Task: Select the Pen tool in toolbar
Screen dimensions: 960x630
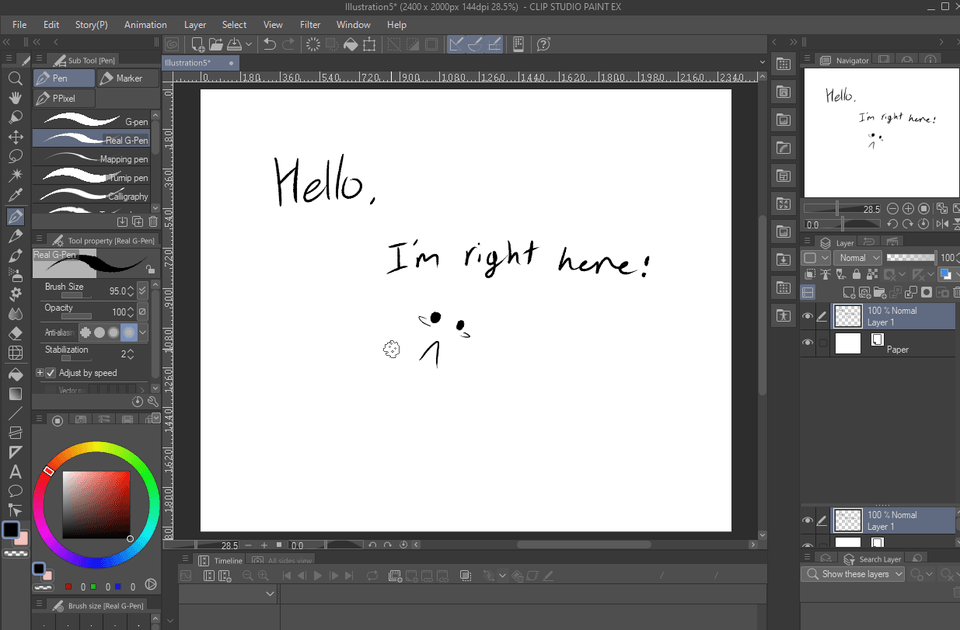Action: 15,216
